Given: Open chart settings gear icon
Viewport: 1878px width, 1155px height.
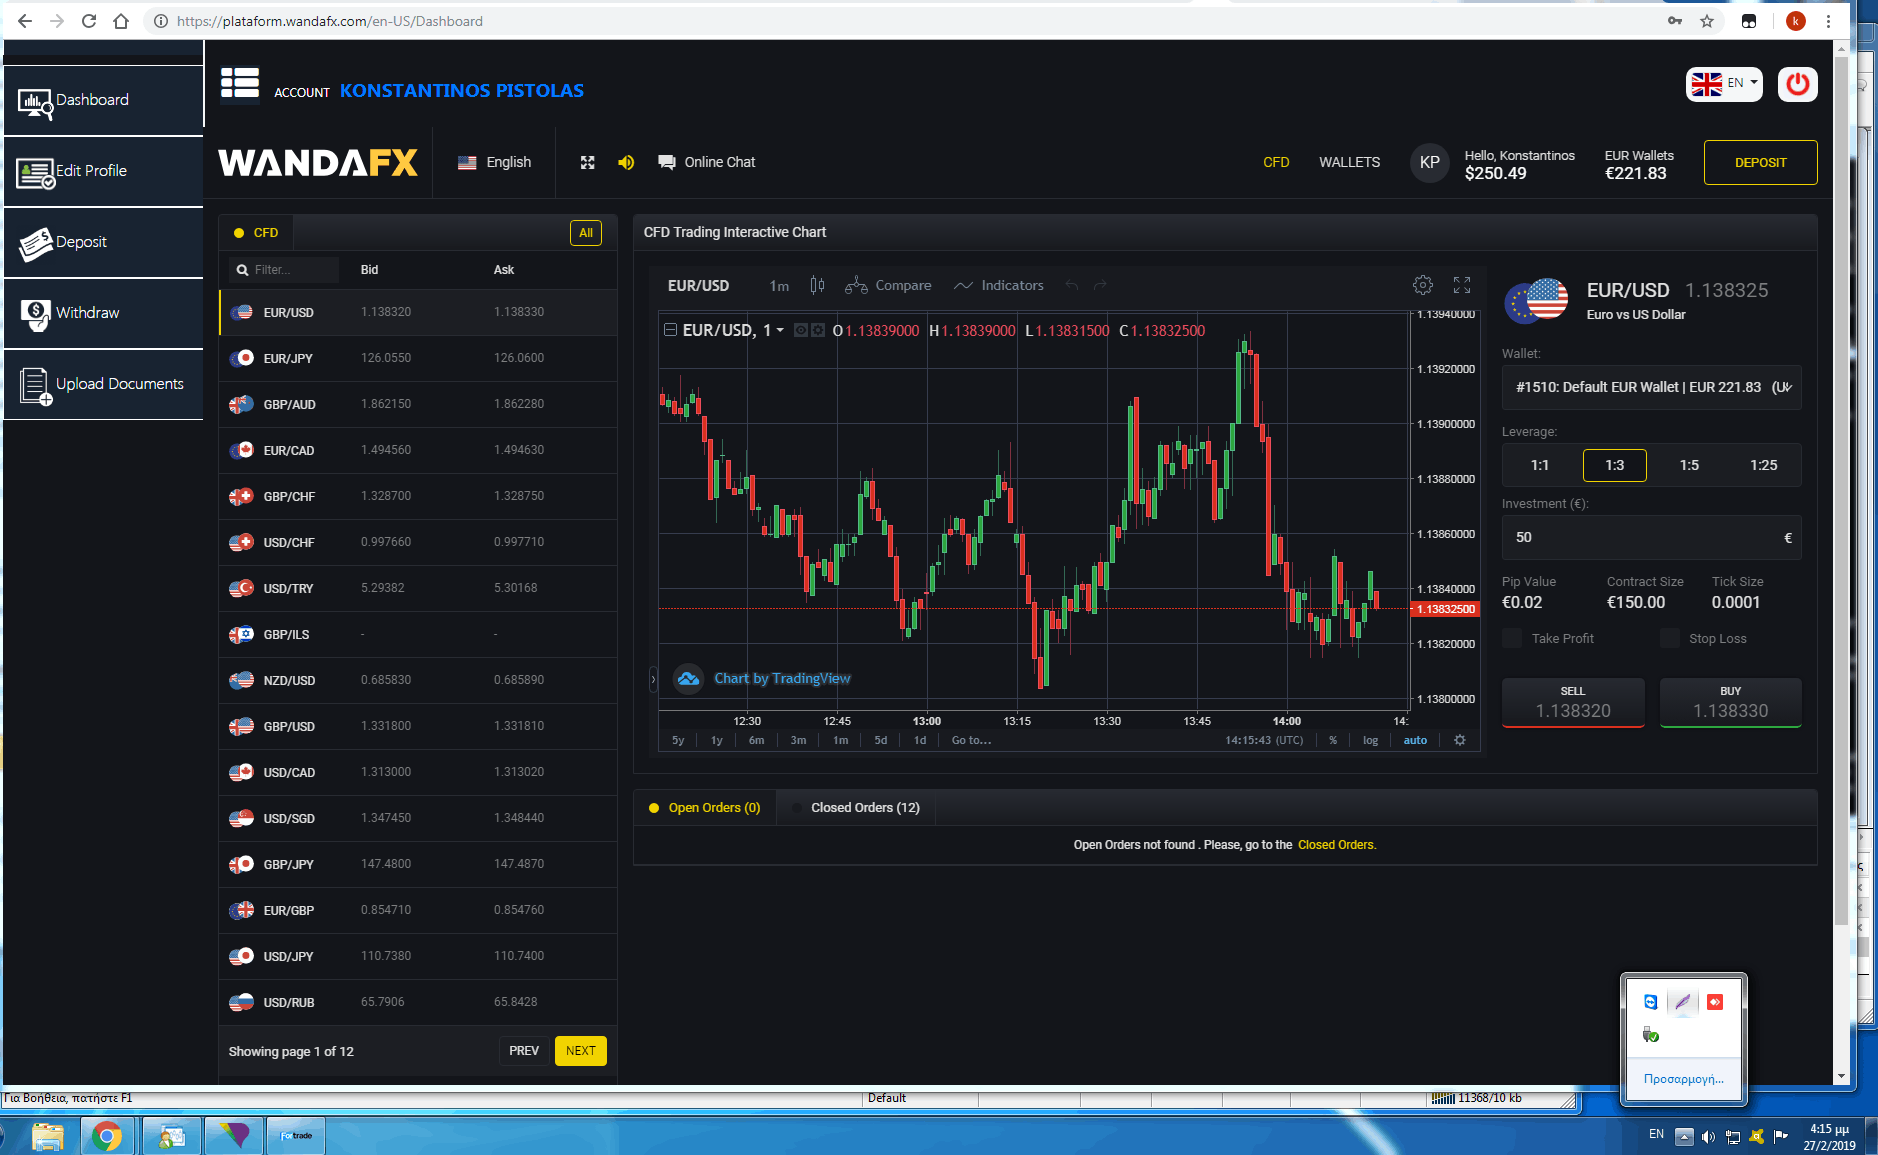Looking at the screenshot, I should 1422,285.
